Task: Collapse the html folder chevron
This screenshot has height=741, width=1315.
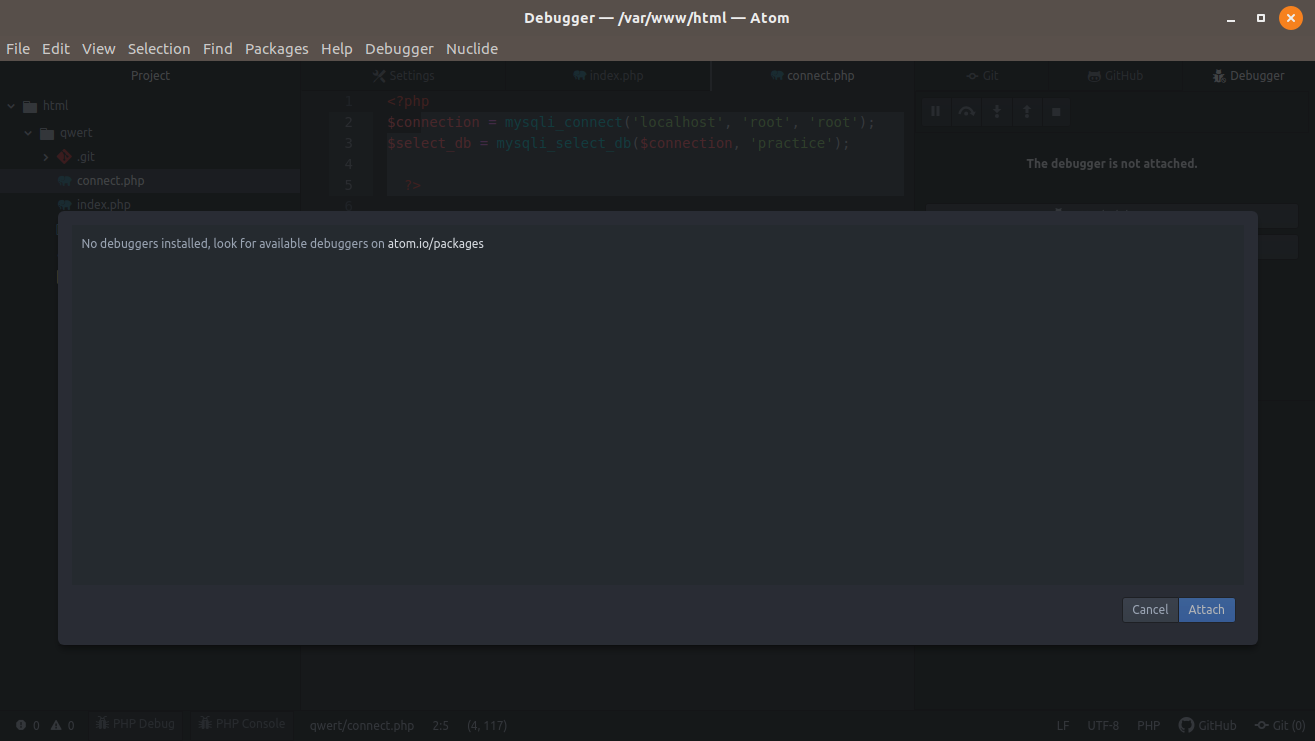Action: 12,106
